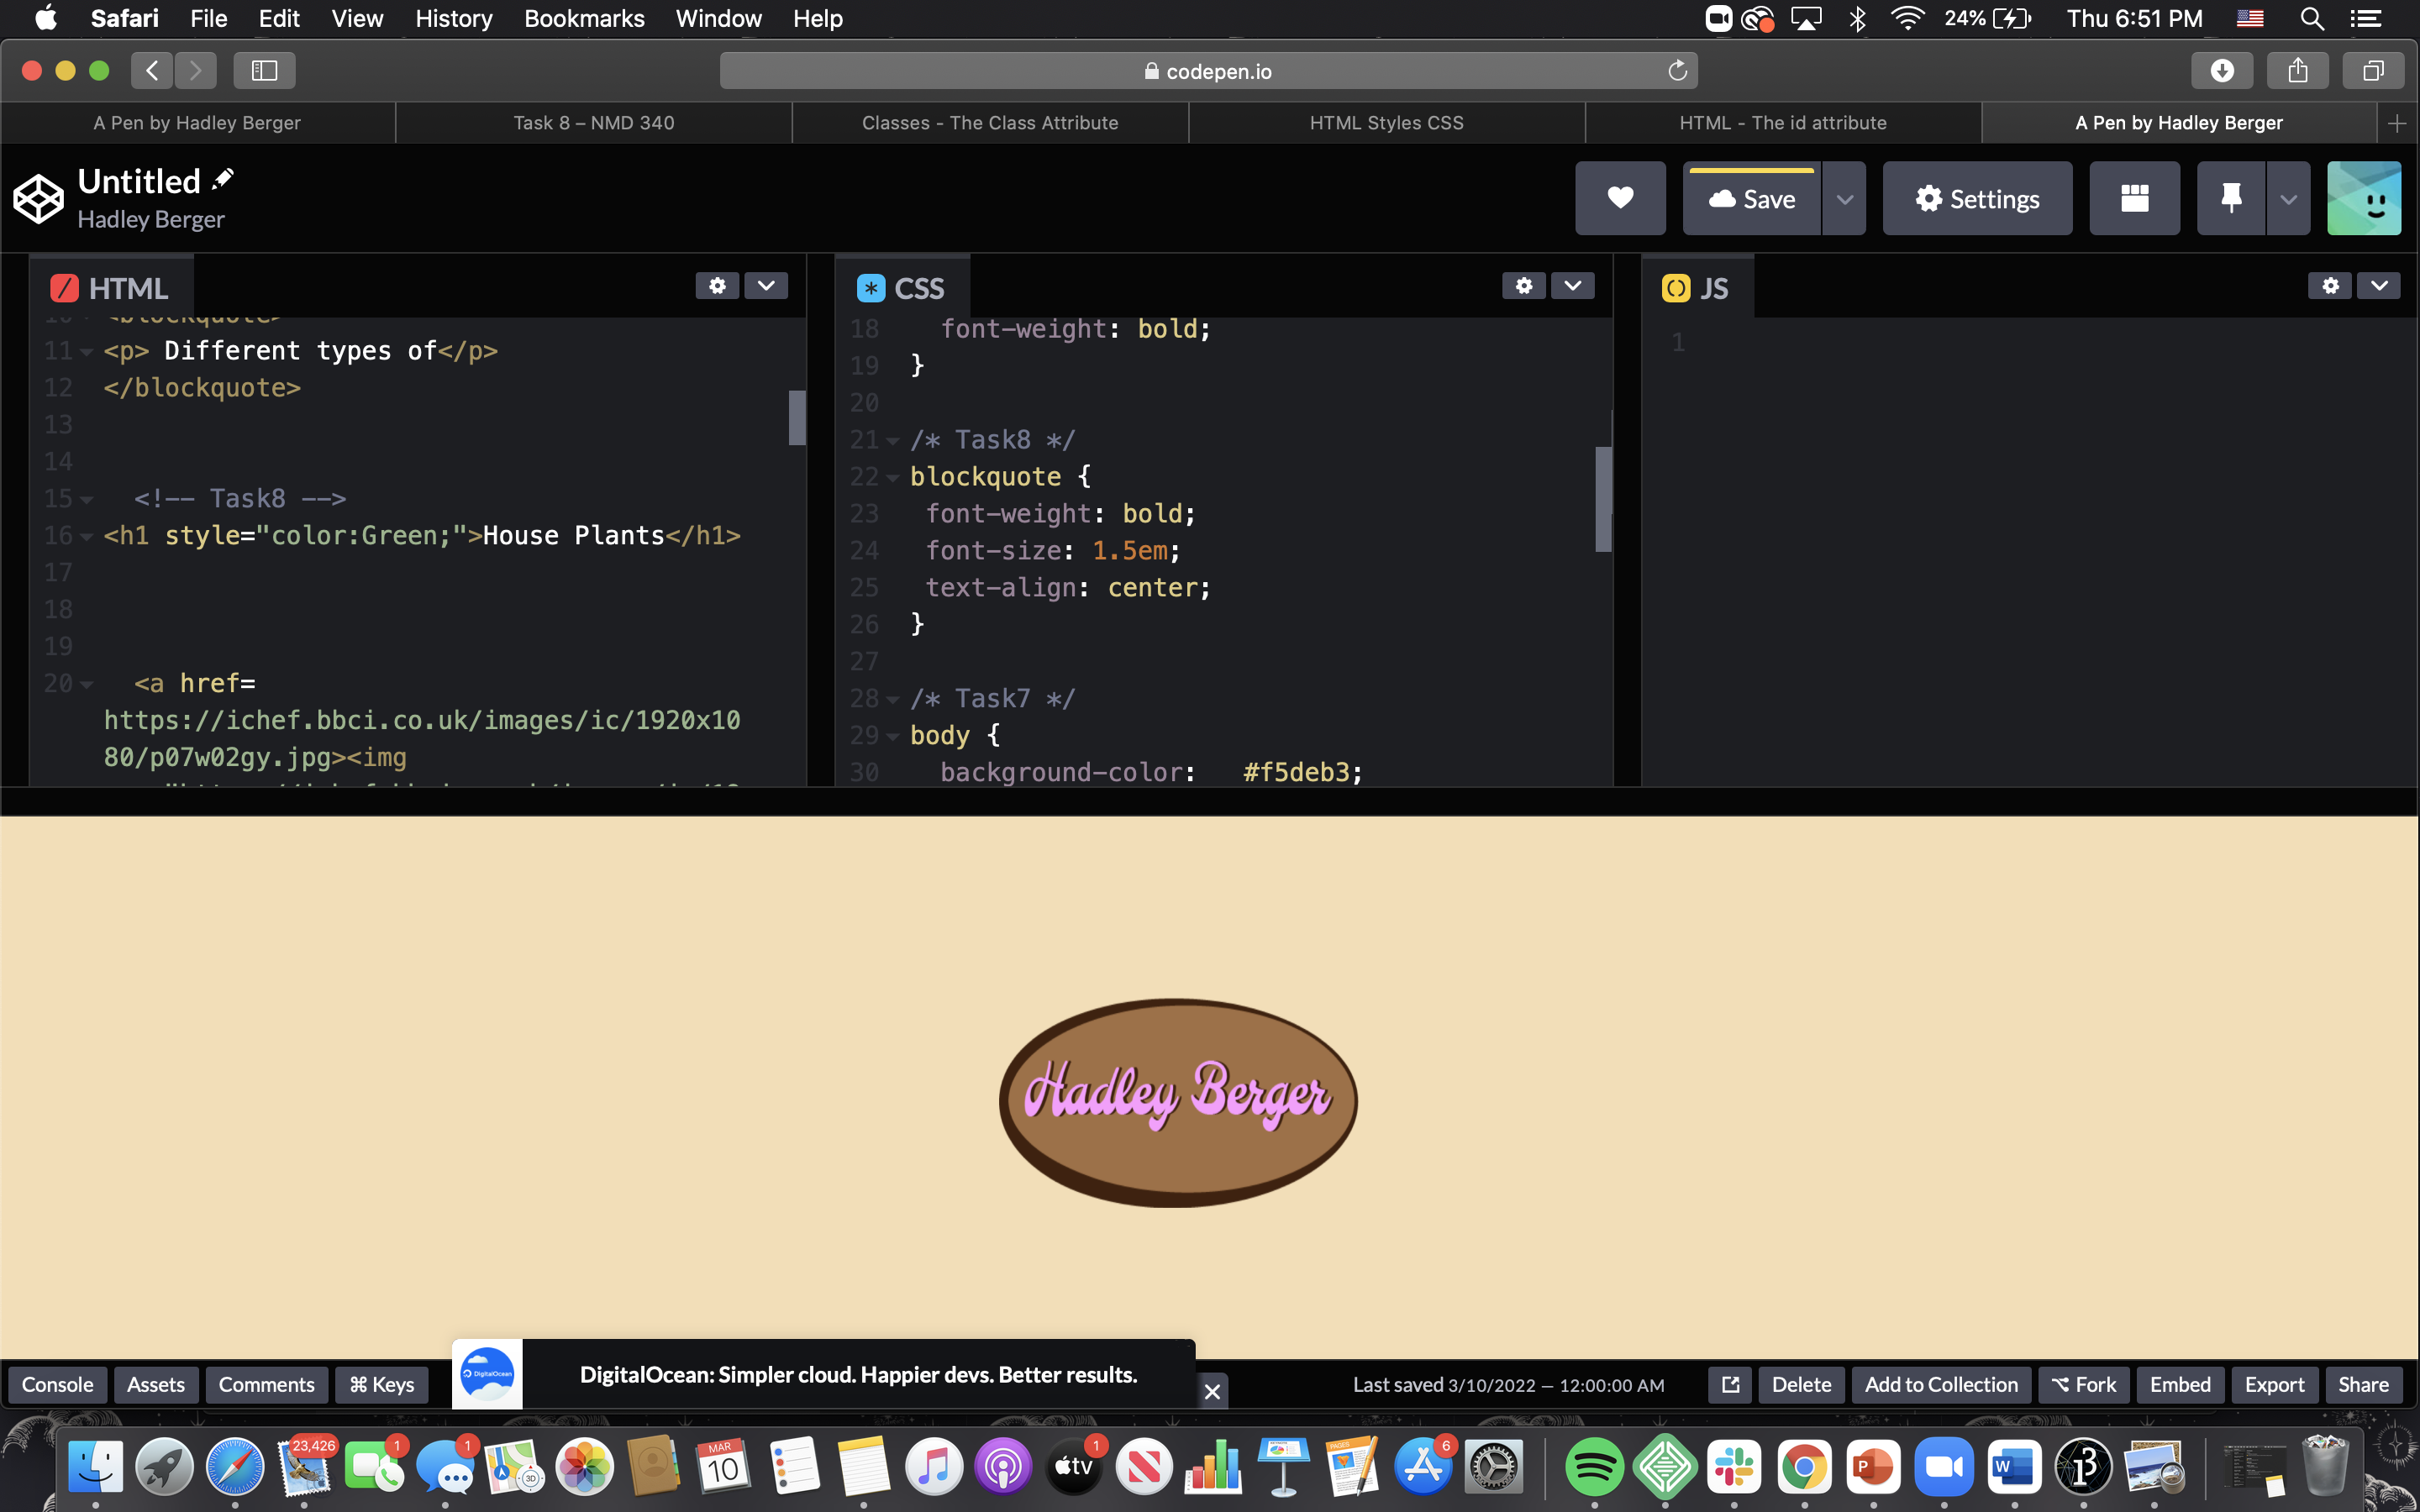Expand the pin options dropdown arrow
The height and width of the screenshot is (1512, 2420).
click(x=2288, y=198)
